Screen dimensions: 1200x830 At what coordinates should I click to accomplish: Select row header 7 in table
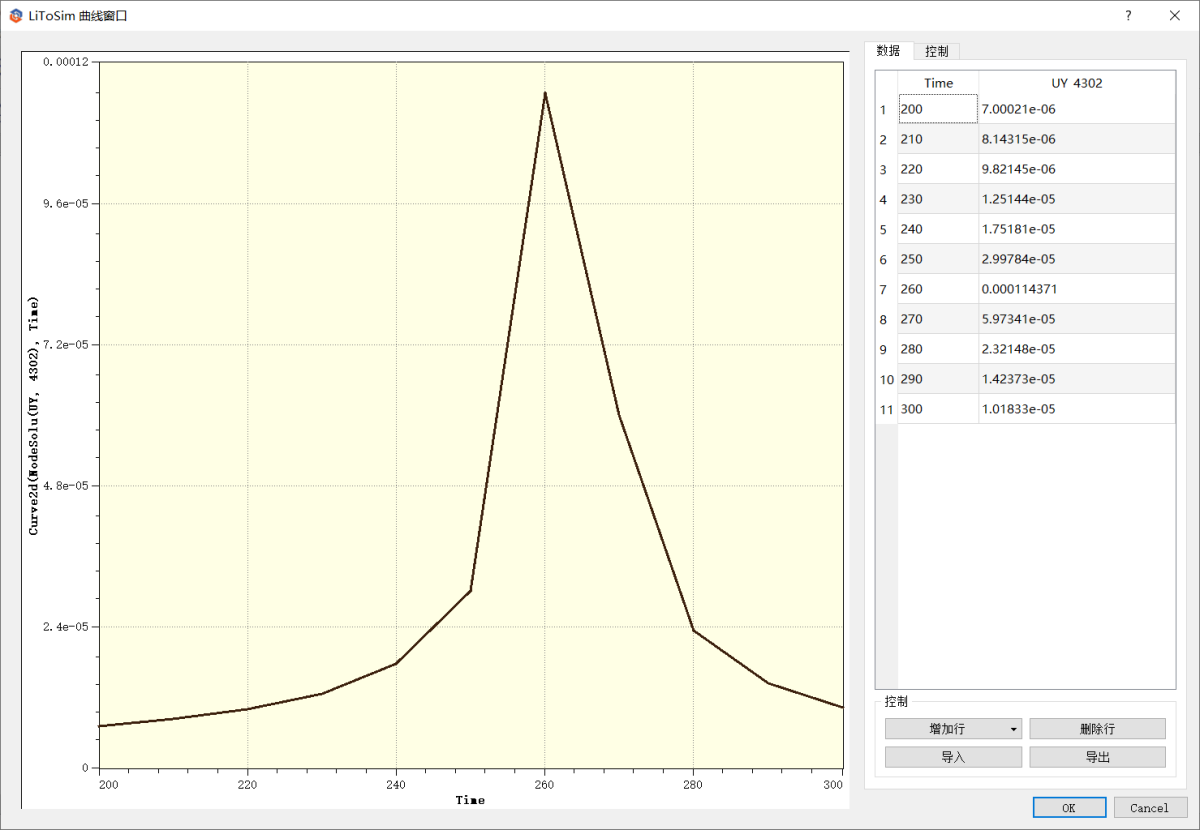(886, 289)
